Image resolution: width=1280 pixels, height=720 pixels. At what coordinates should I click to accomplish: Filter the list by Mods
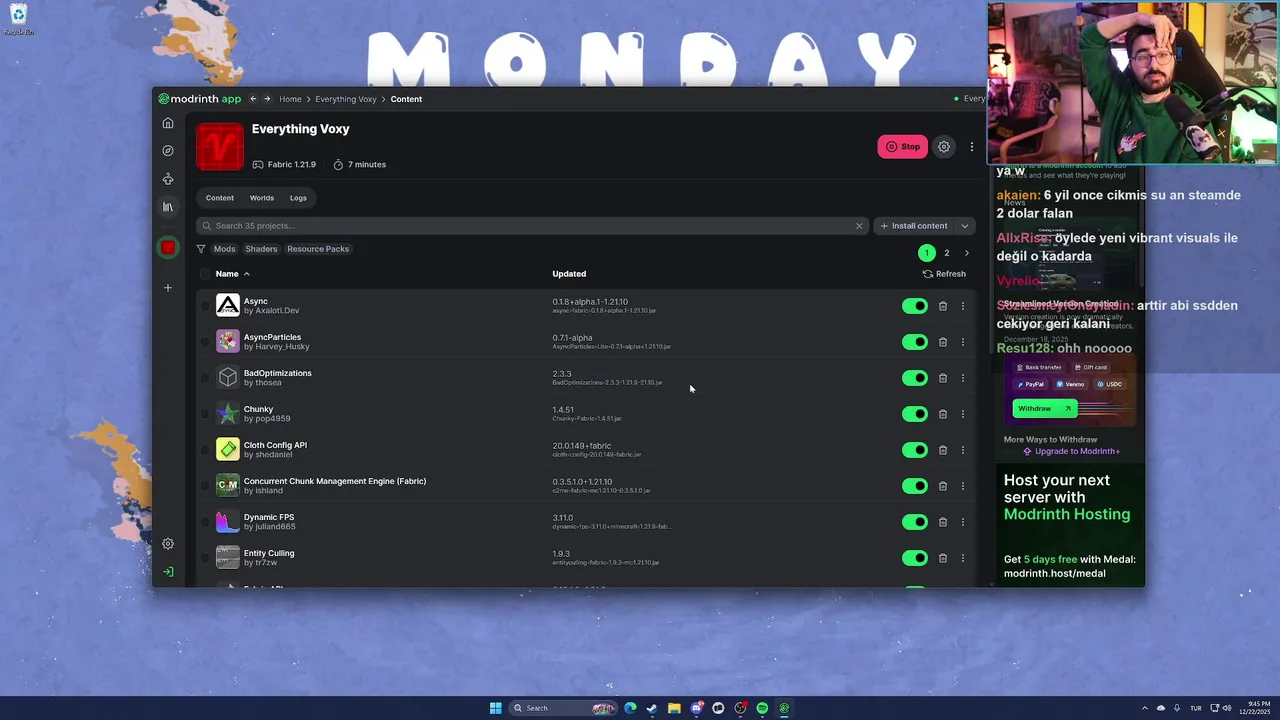[x=225, y=249]
